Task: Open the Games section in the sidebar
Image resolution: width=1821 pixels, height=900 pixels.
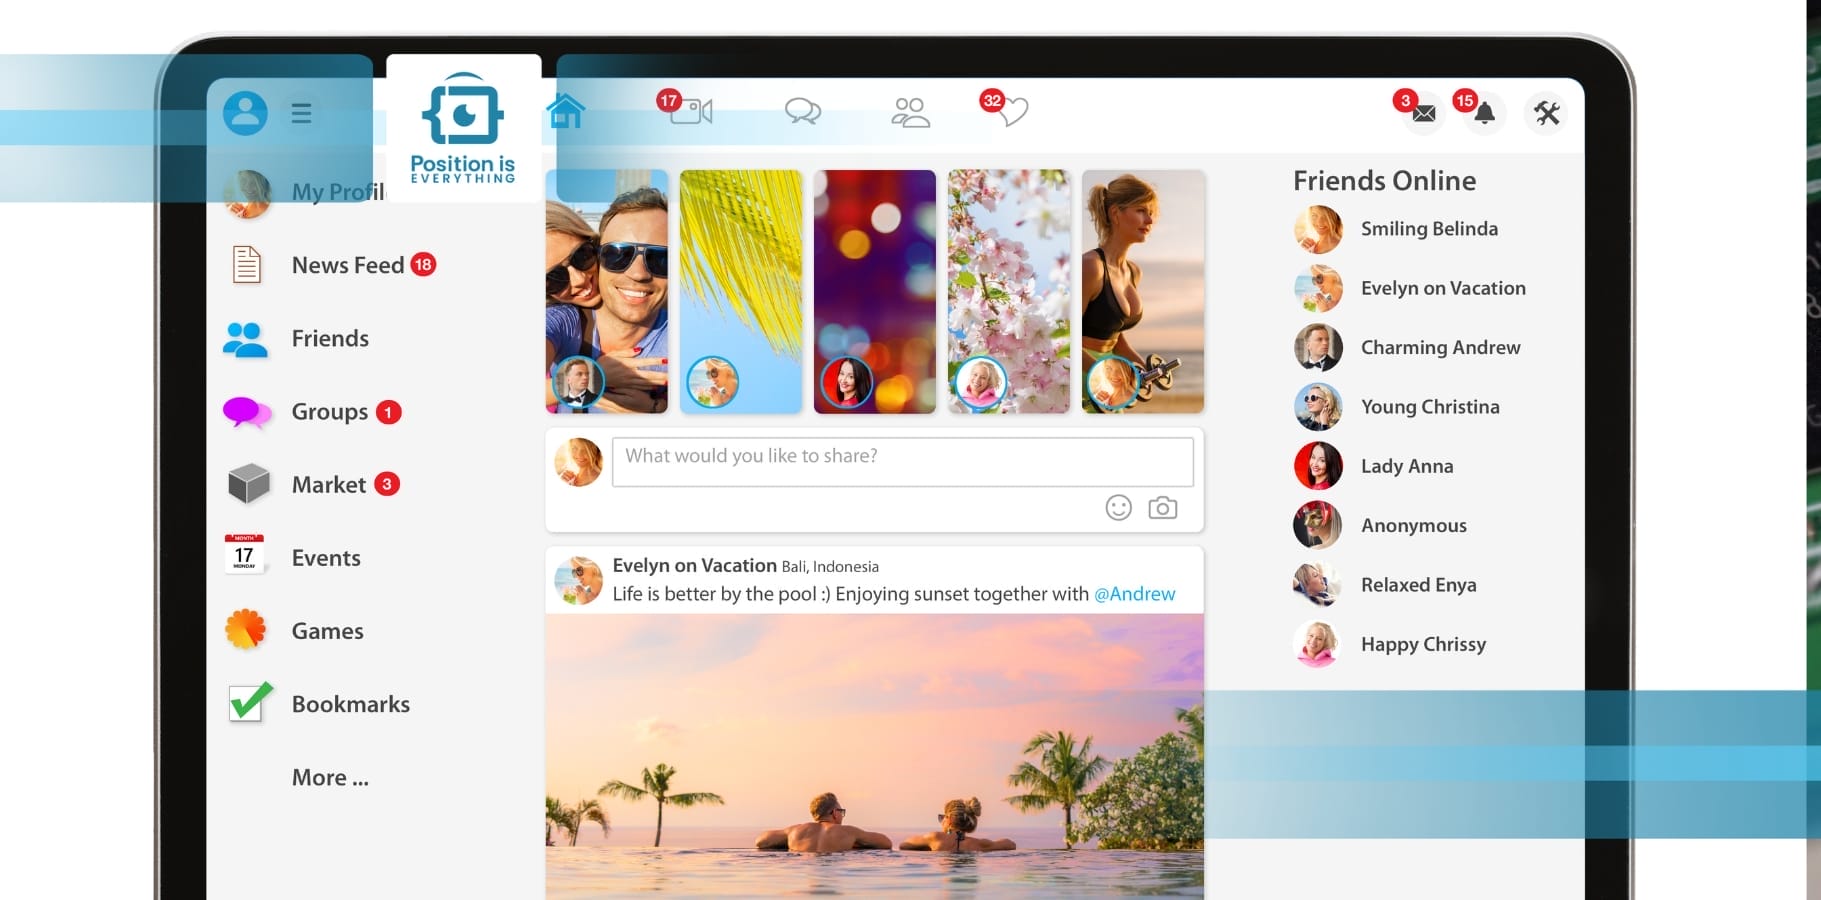Action: pyautogui.click(x=326, y=631)
